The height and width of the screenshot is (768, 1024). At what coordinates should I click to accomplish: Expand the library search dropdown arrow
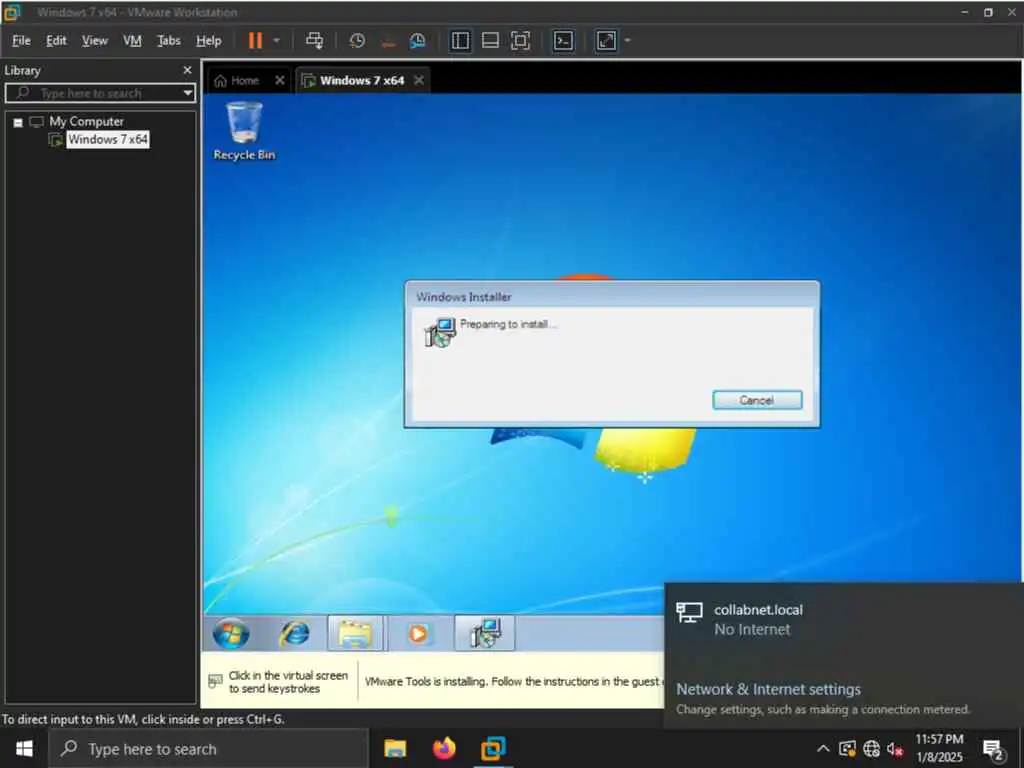188,93
